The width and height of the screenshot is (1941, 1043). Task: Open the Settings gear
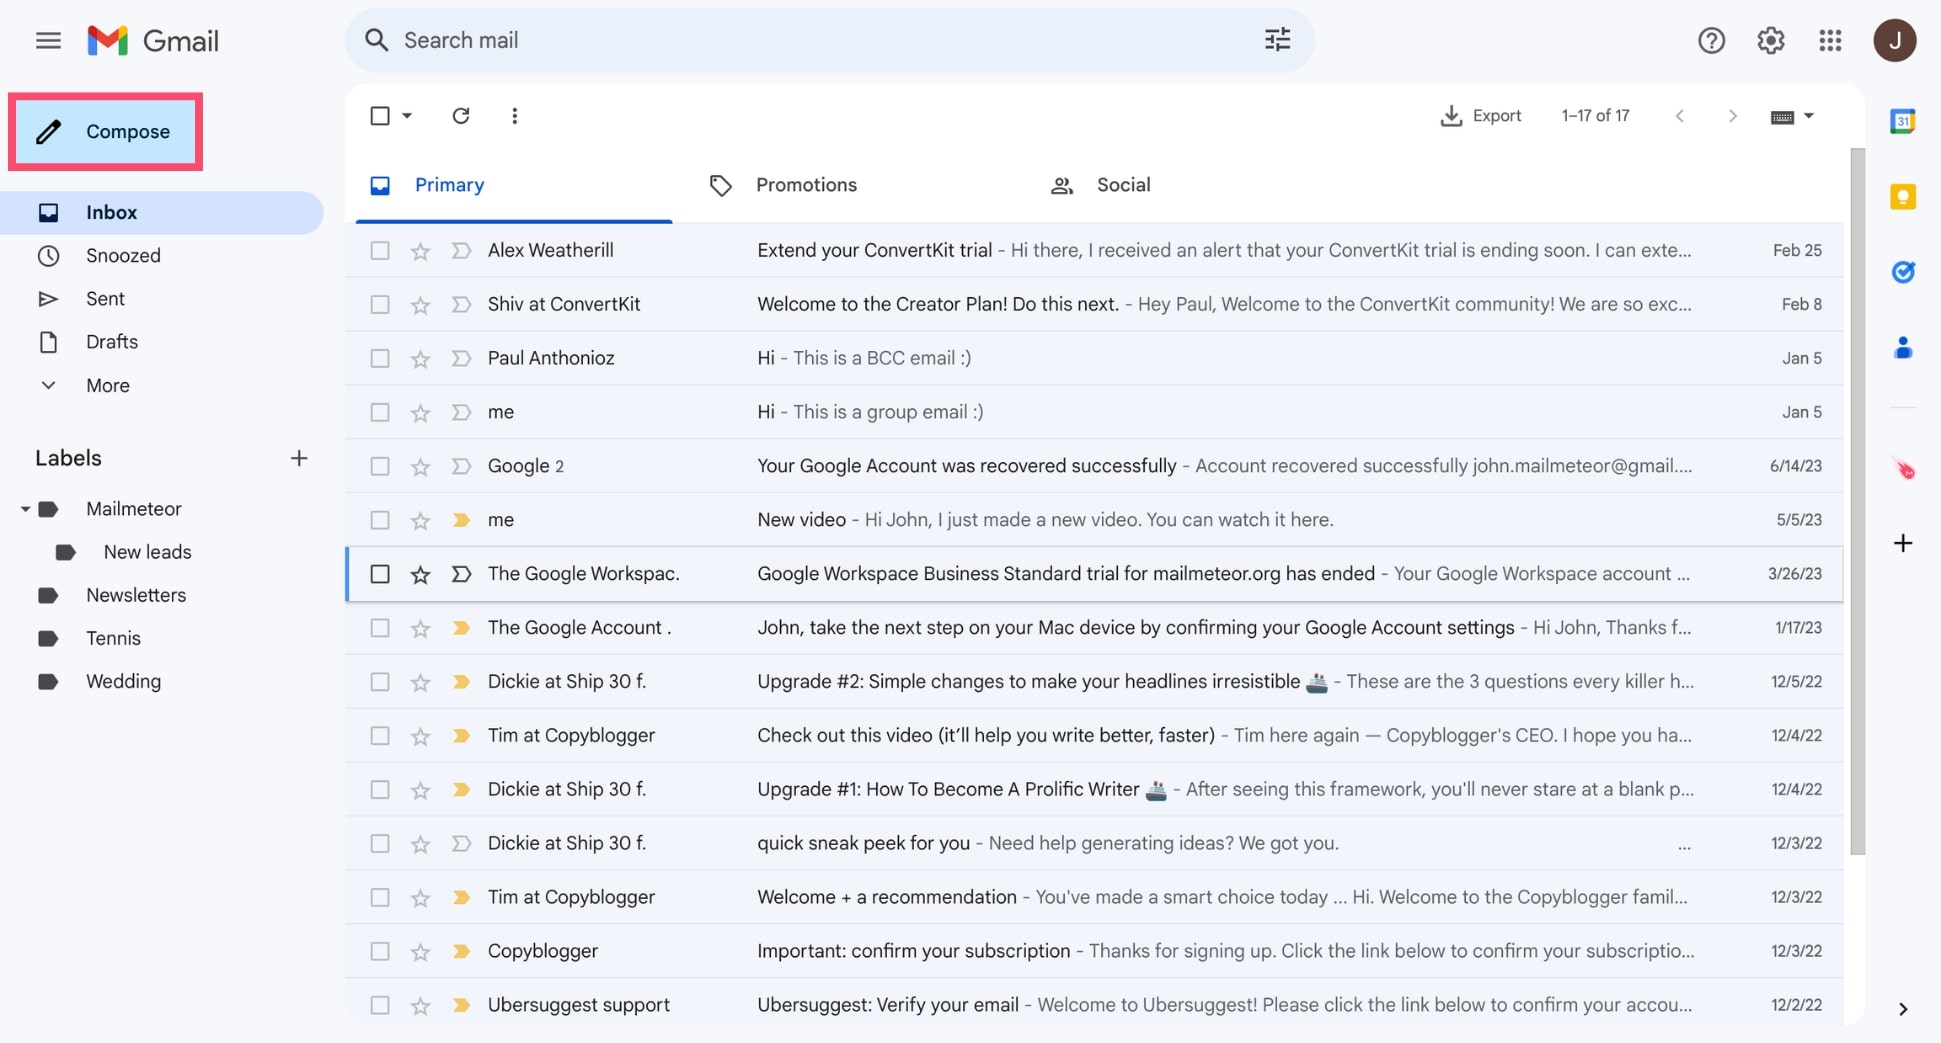[x=1770, y=40]
